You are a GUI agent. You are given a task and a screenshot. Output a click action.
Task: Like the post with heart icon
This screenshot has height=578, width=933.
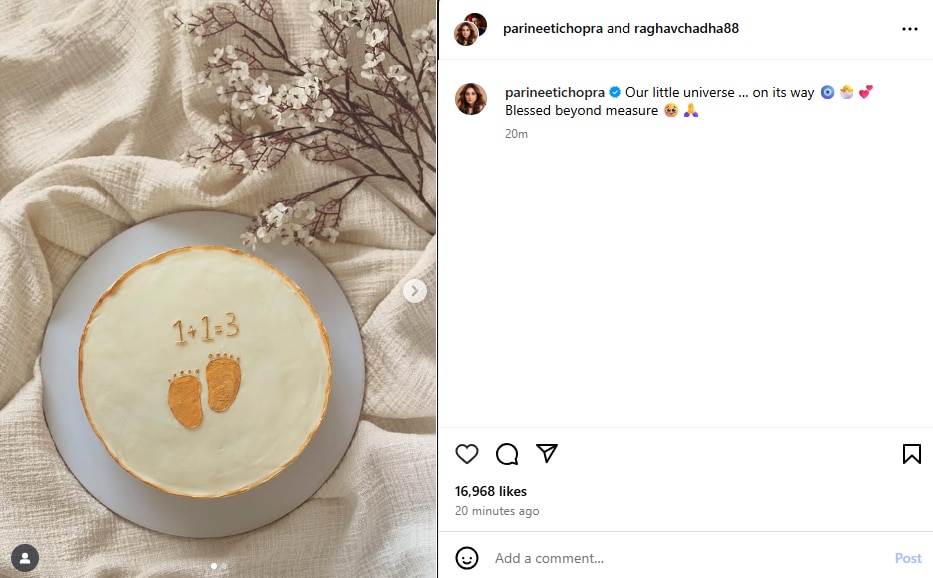click(466, 454)
